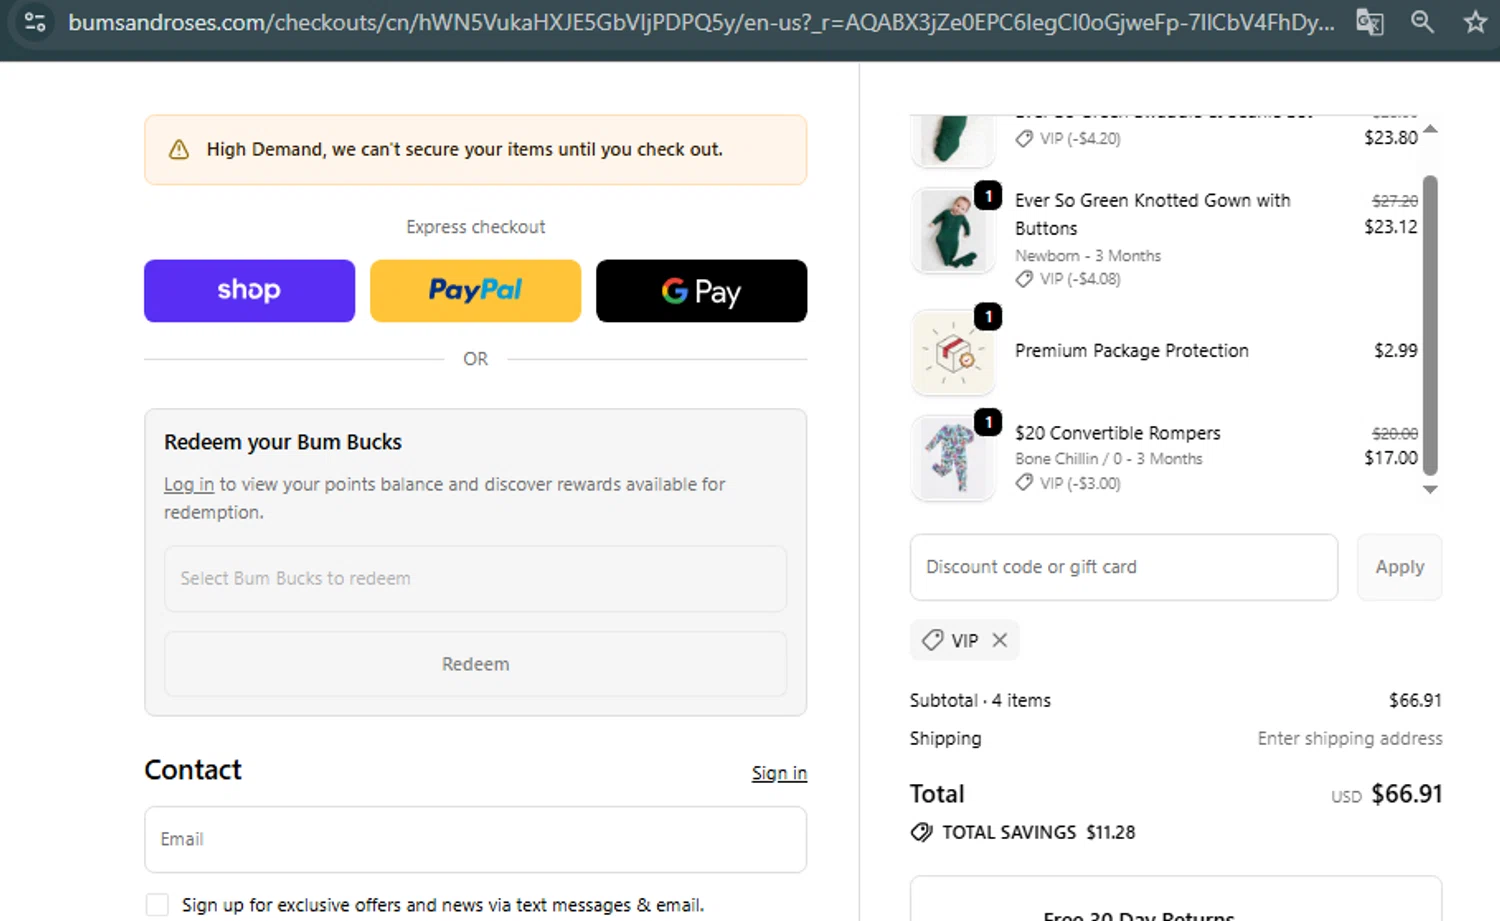
Task: Click the order summary scrollbar thumb
Action: 1430,324
